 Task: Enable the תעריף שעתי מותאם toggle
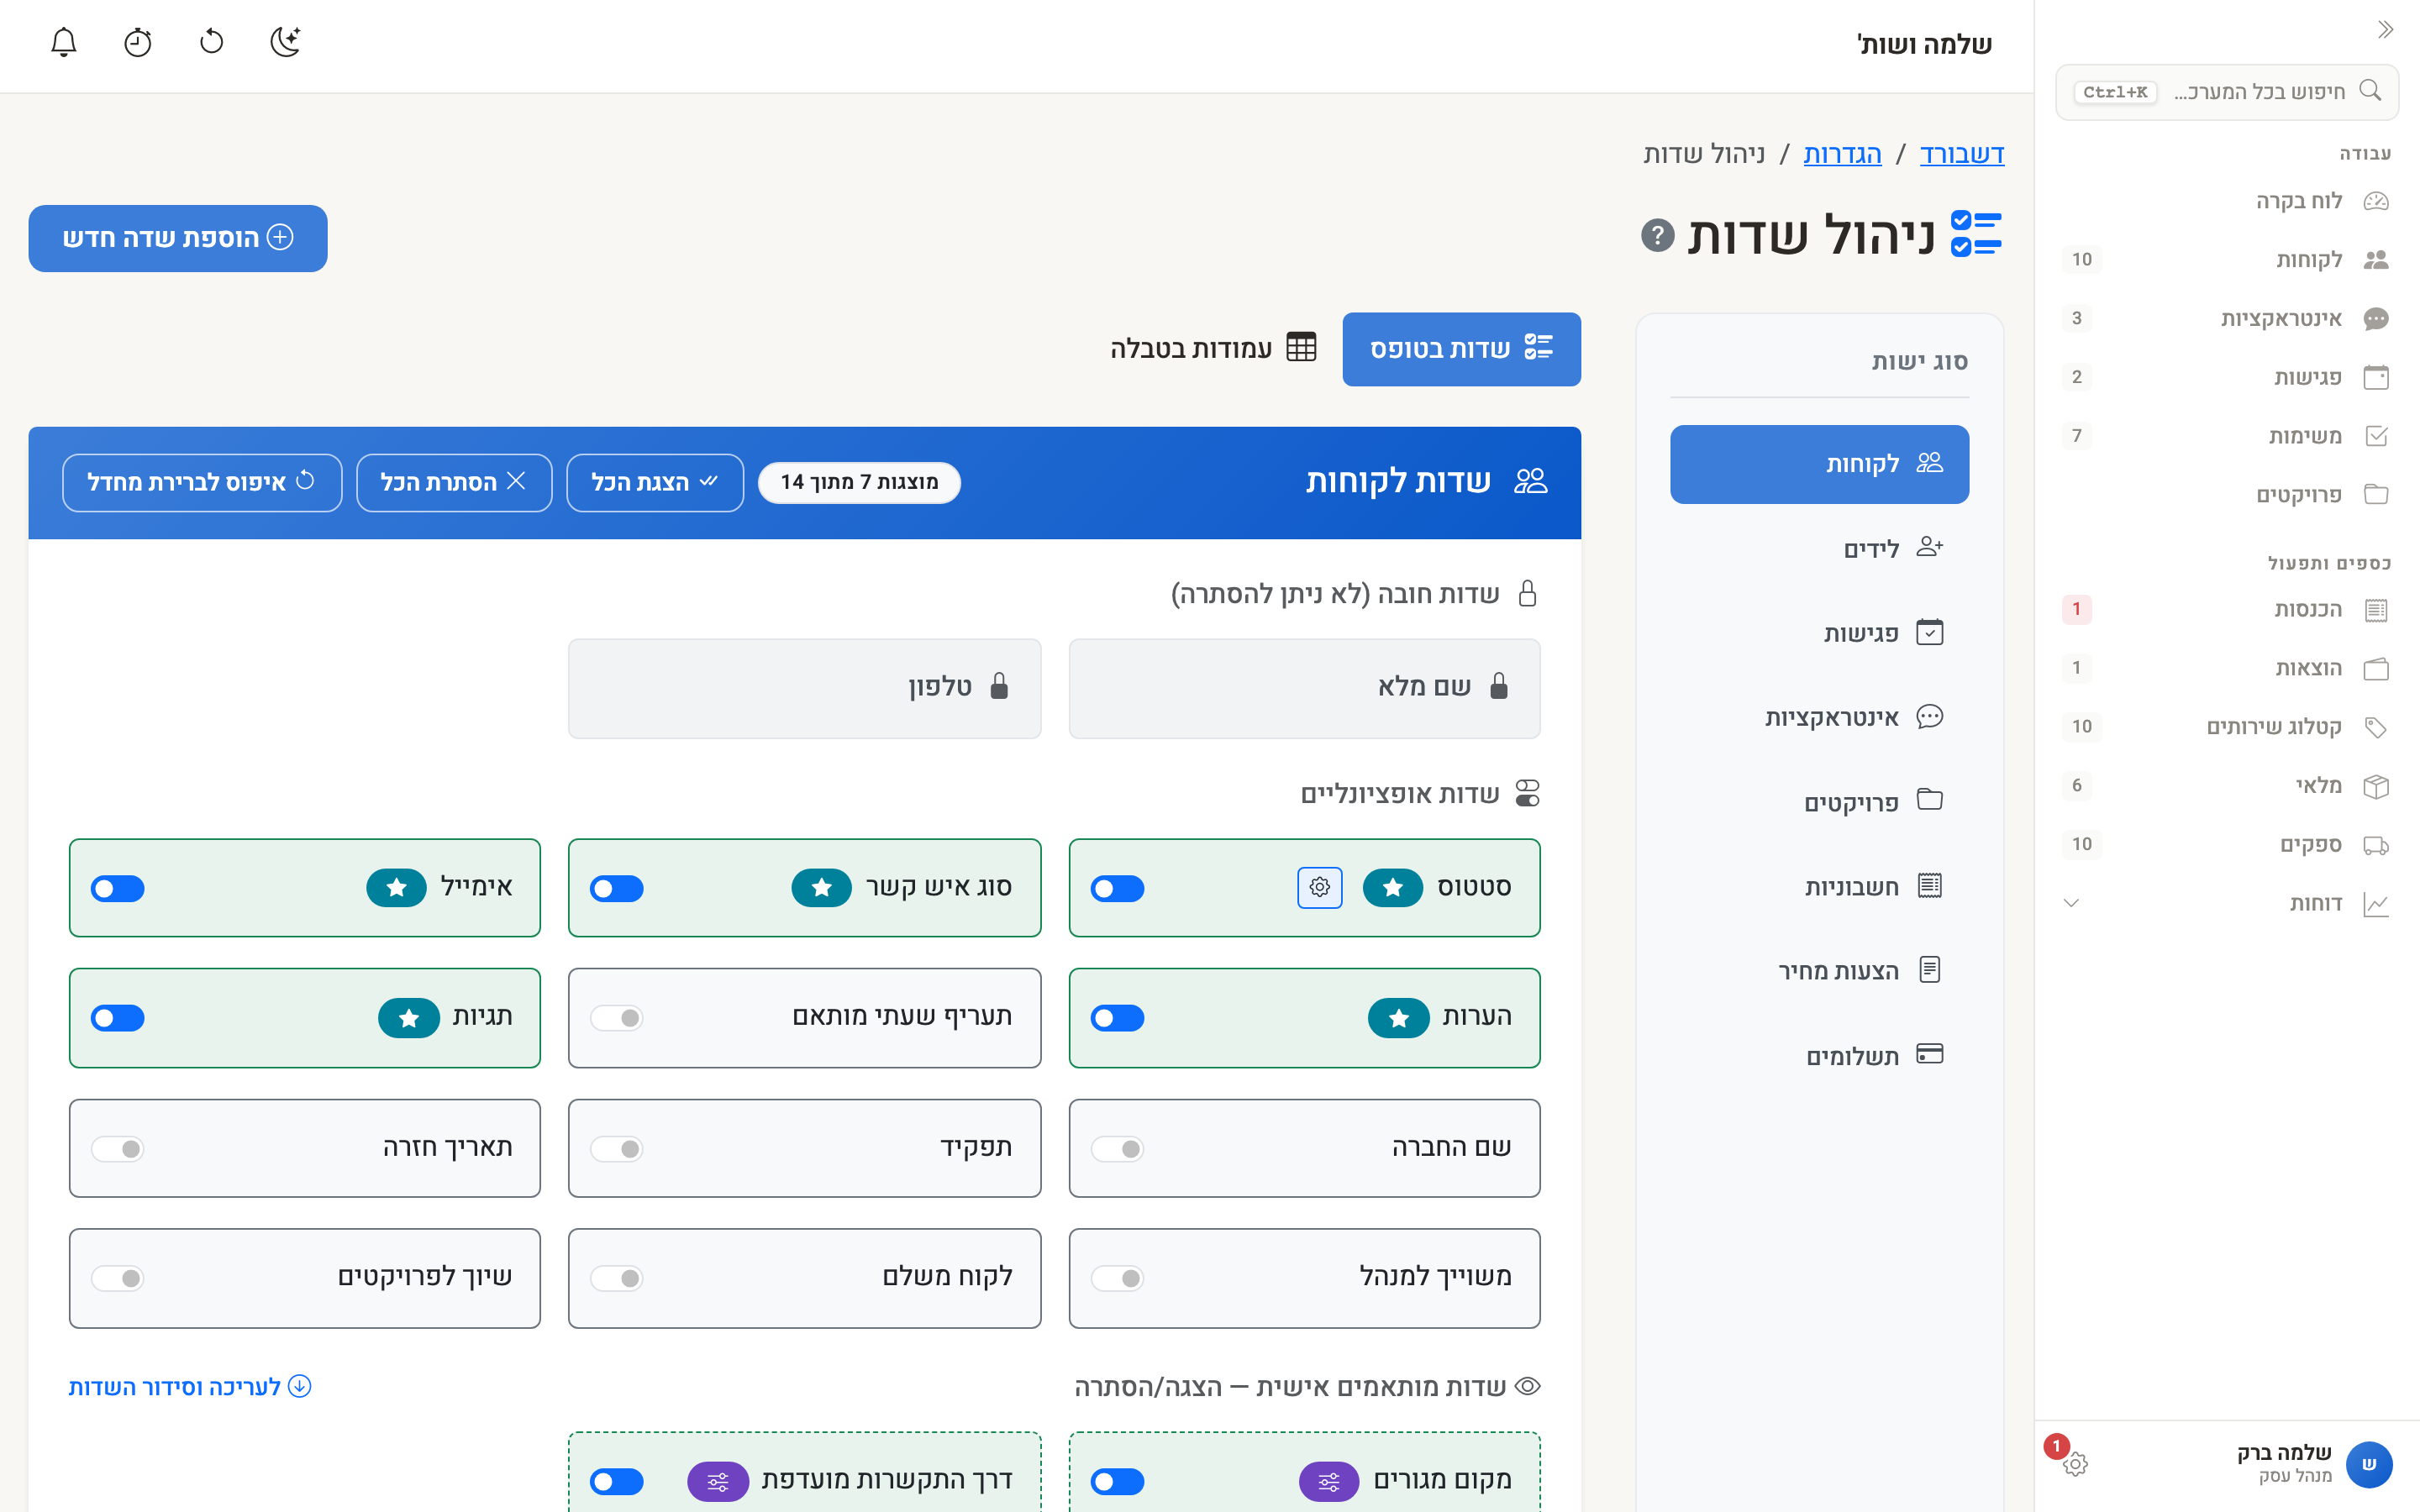[x=616, y=1018]
